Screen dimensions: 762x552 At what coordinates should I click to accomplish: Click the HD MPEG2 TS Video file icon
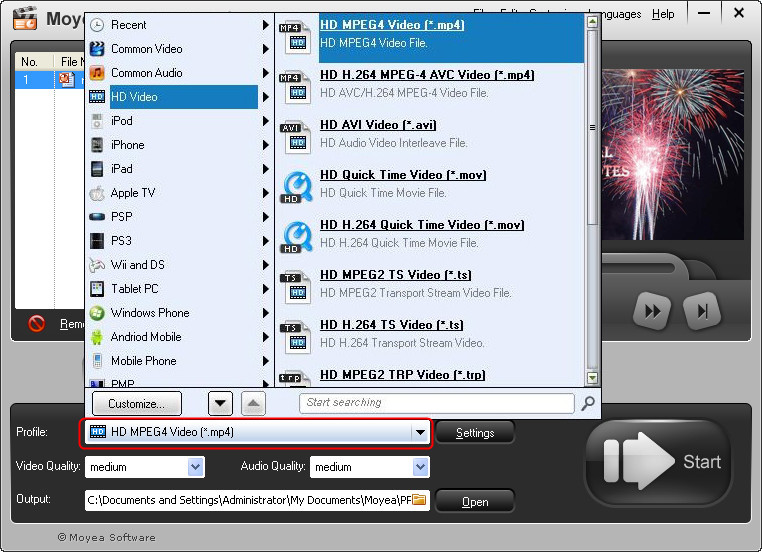click(295, 287)
